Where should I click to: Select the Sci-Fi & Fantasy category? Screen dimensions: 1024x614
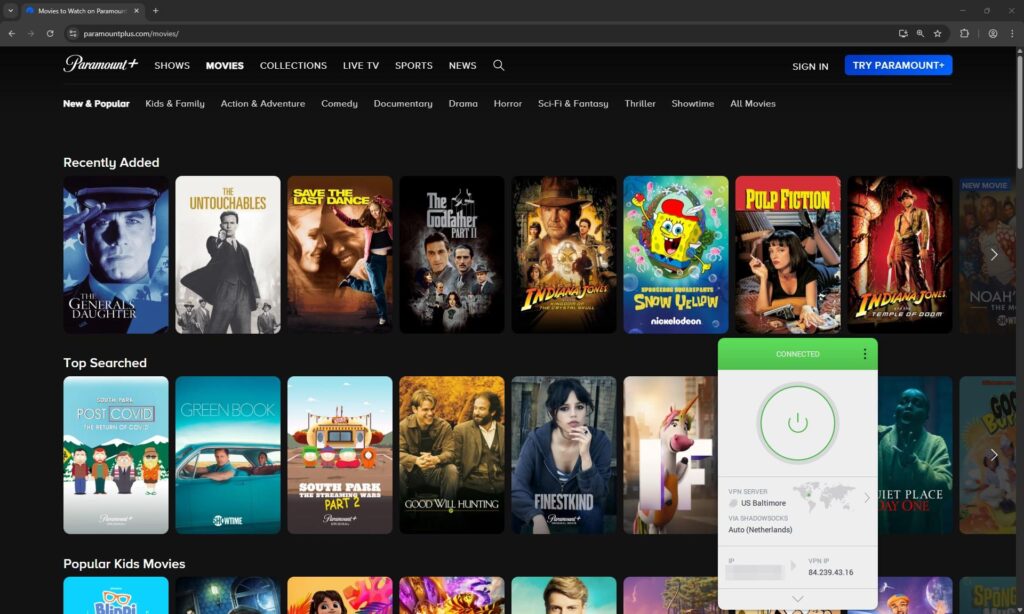[573, 103]
